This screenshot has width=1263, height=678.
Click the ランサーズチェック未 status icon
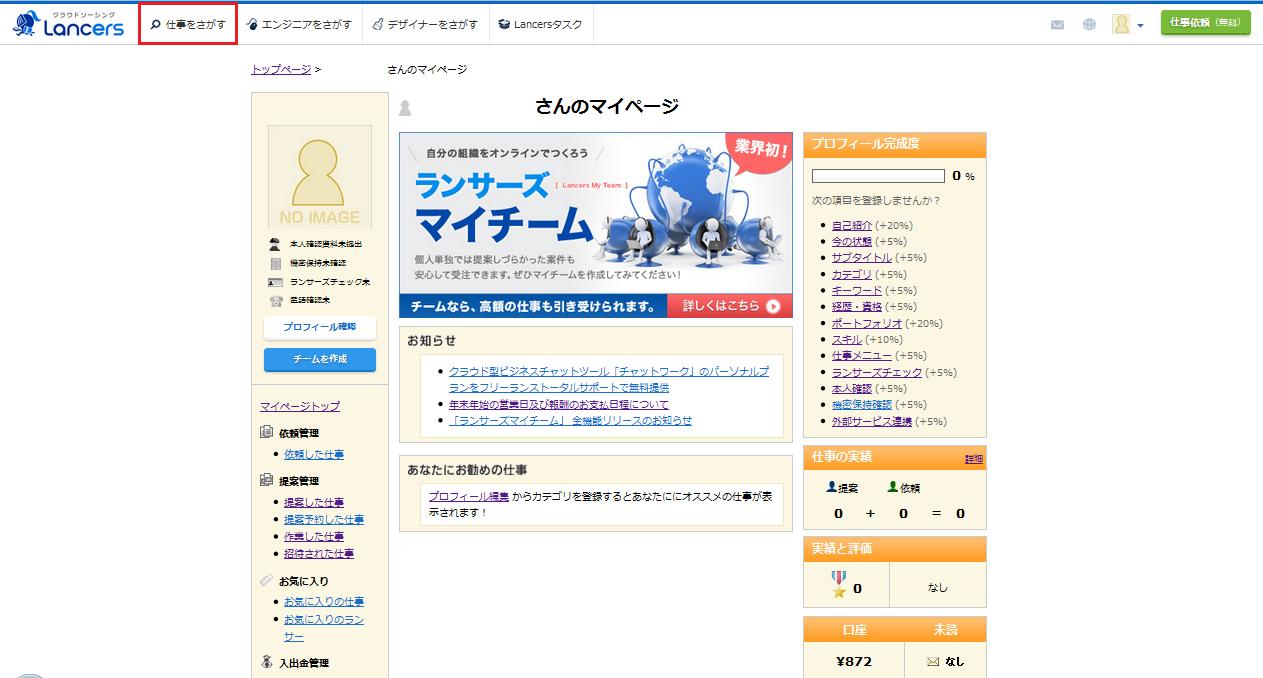click(x=275, y=282)
